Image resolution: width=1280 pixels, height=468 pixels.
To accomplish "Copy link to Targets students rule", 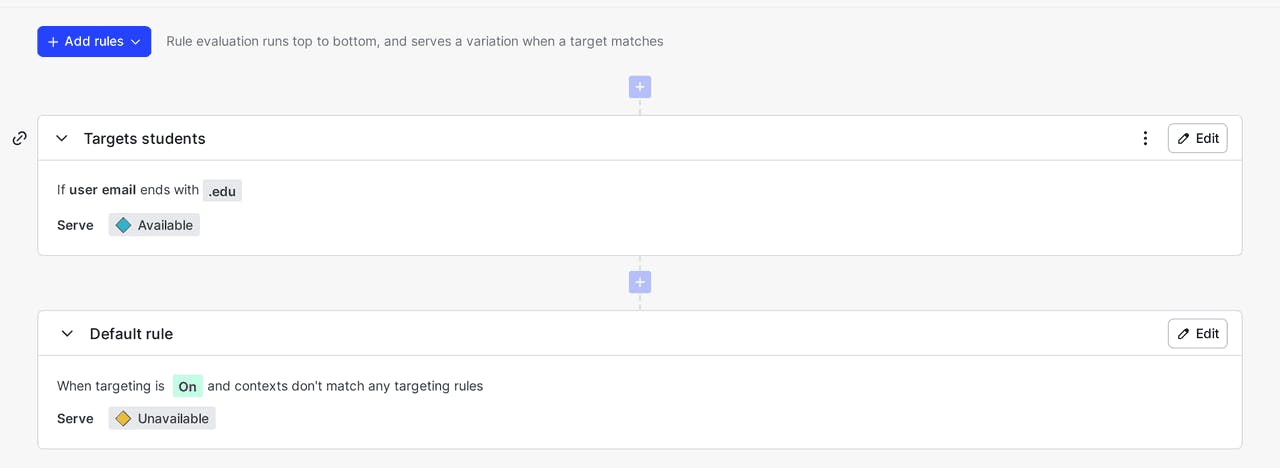I will (x=19, y=138).
